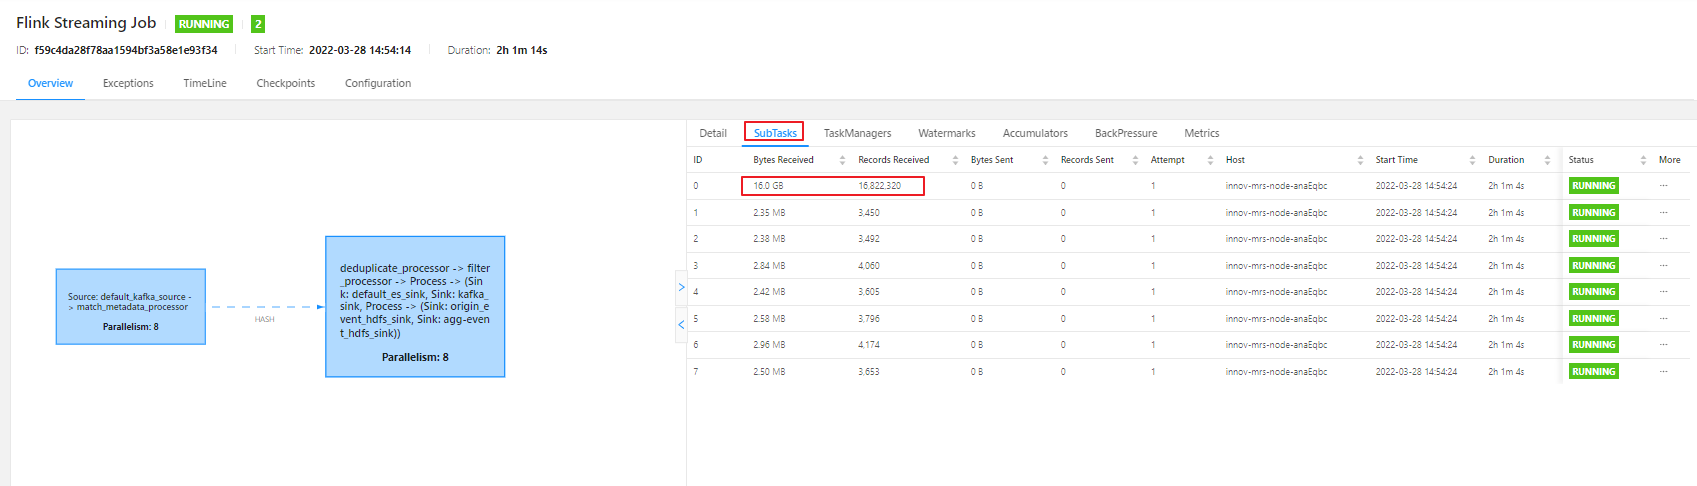The height and width of the screenshot is (486, 1697).
Task: Click the 2.58 MB bytes received cell
Action: (x=769, y=318)
